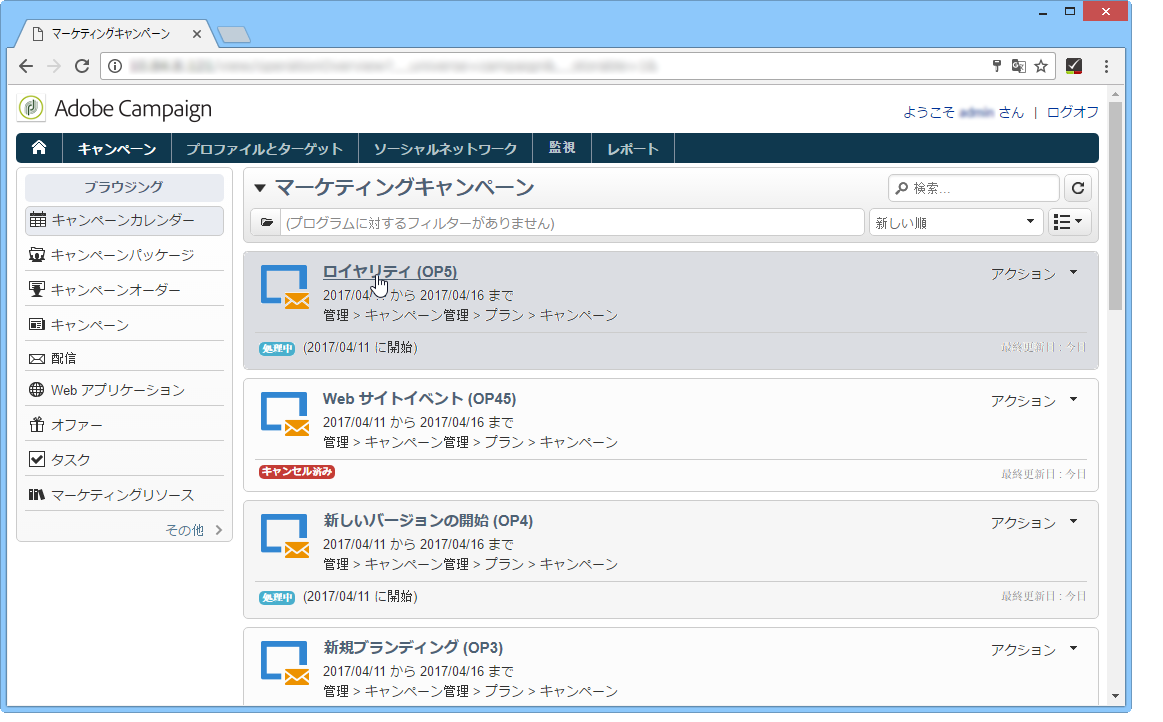
Task: Click the trophy icon for campaign orders
Action: tap(36, 289)
